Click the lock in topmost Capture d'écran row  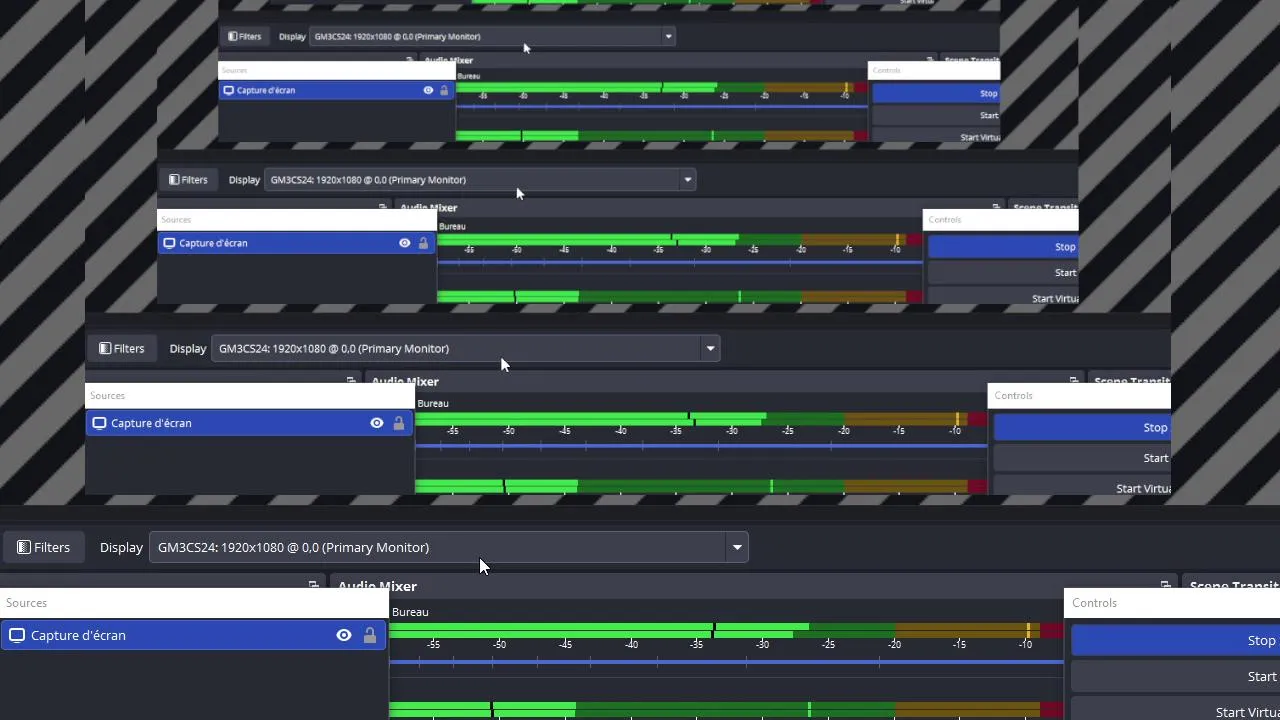tap(444, 90)
